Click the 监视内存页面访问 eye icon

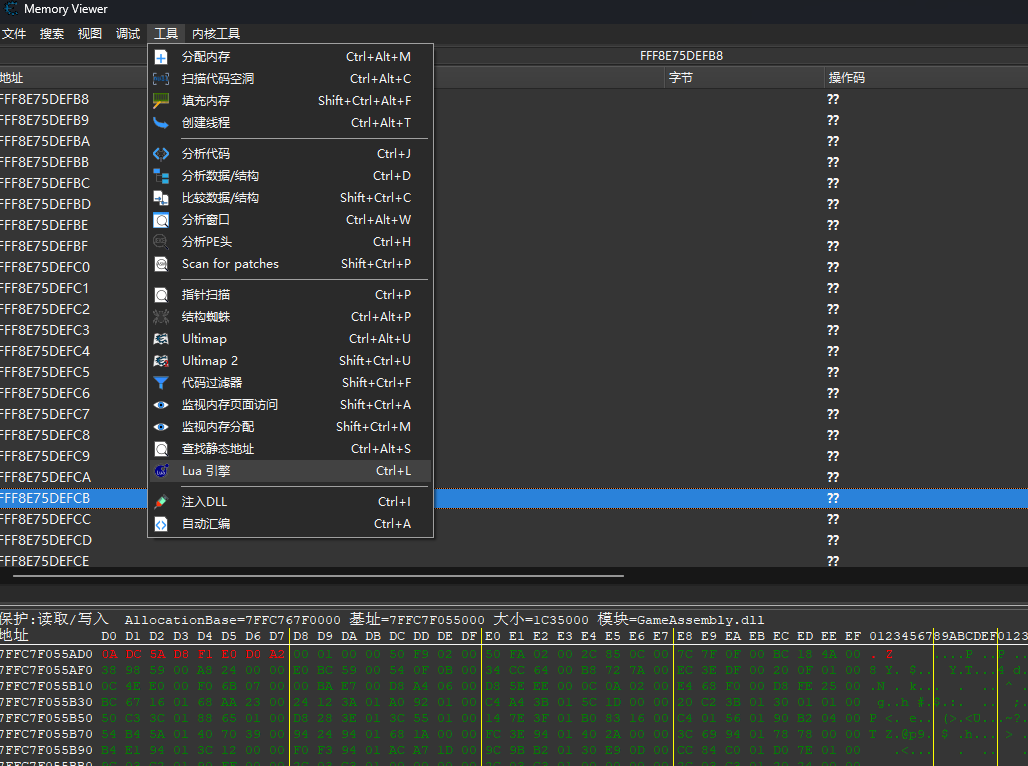pos(161,405)
